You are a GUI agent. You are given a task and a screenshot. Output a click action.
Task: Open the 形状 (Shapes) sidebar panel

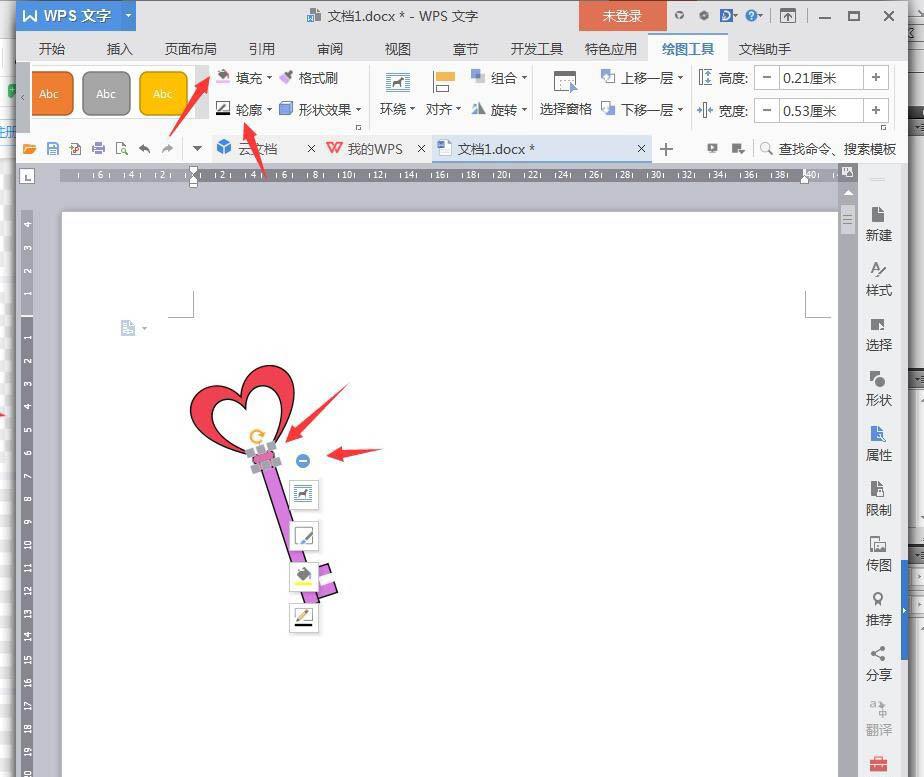click(x=878, y=387)
